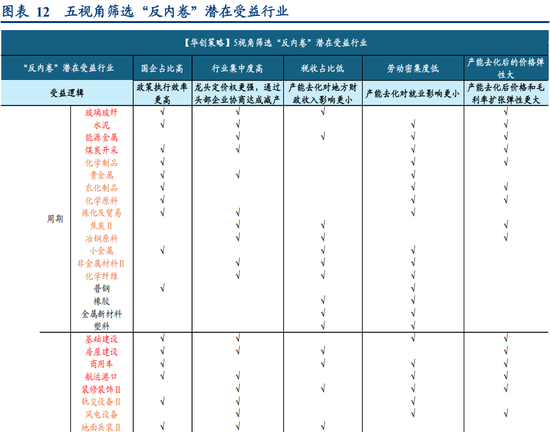Click the cell '龙头定价权更强，通过头部企业协商达成减产'
Viewport: 550px width, 432px height.
point(237,93)
